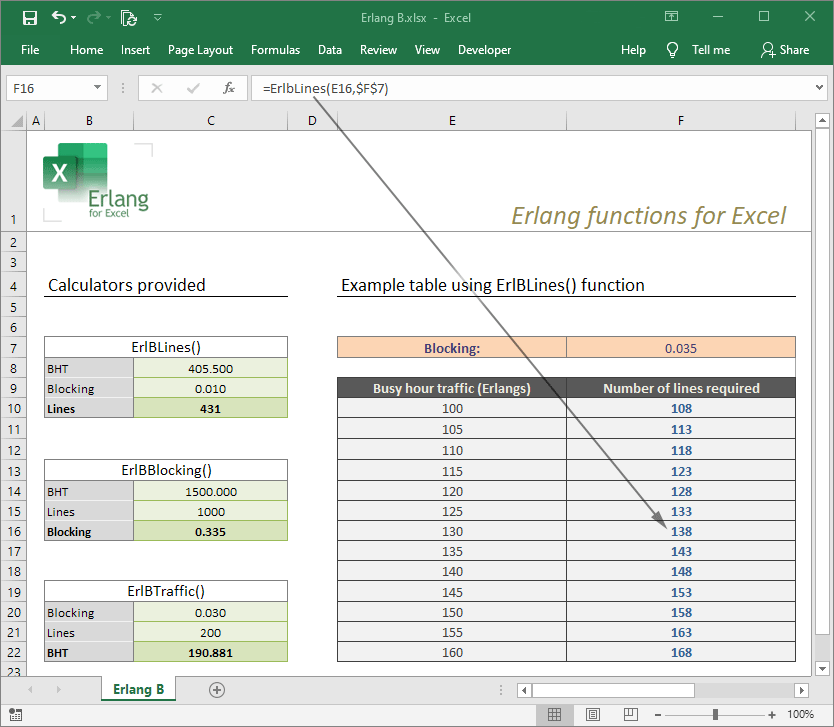Switch to the Formulas ribbon tab
The width and height of the screenshot is (834, 727).
pos(275,50)
